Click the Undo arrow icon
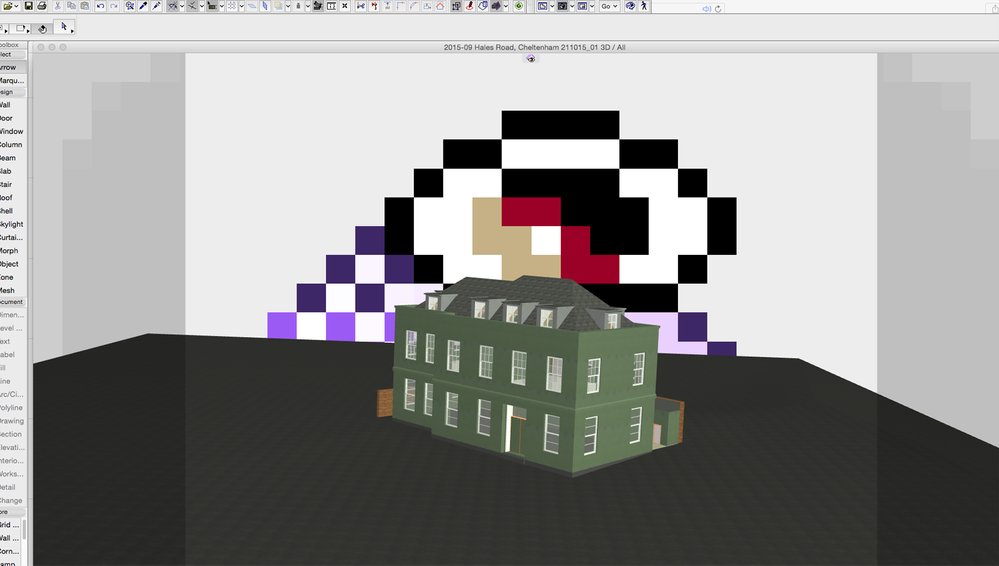The height and width of the screenshot is (566, 999). point(101,6)
